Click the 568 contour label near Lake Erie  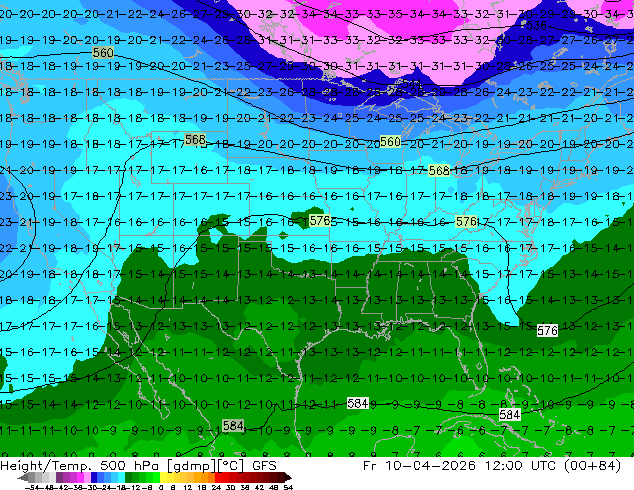(x=439, y=171)
